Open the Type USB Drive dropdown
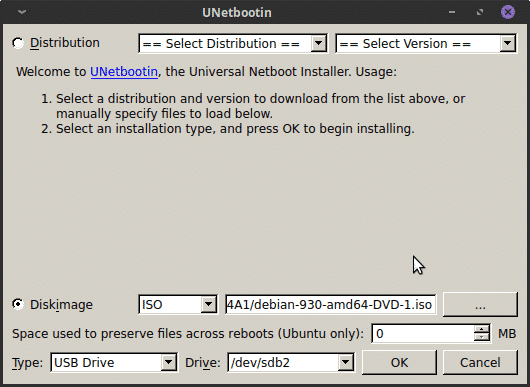This screenshot has width=530, height=387. click(114, 363)
